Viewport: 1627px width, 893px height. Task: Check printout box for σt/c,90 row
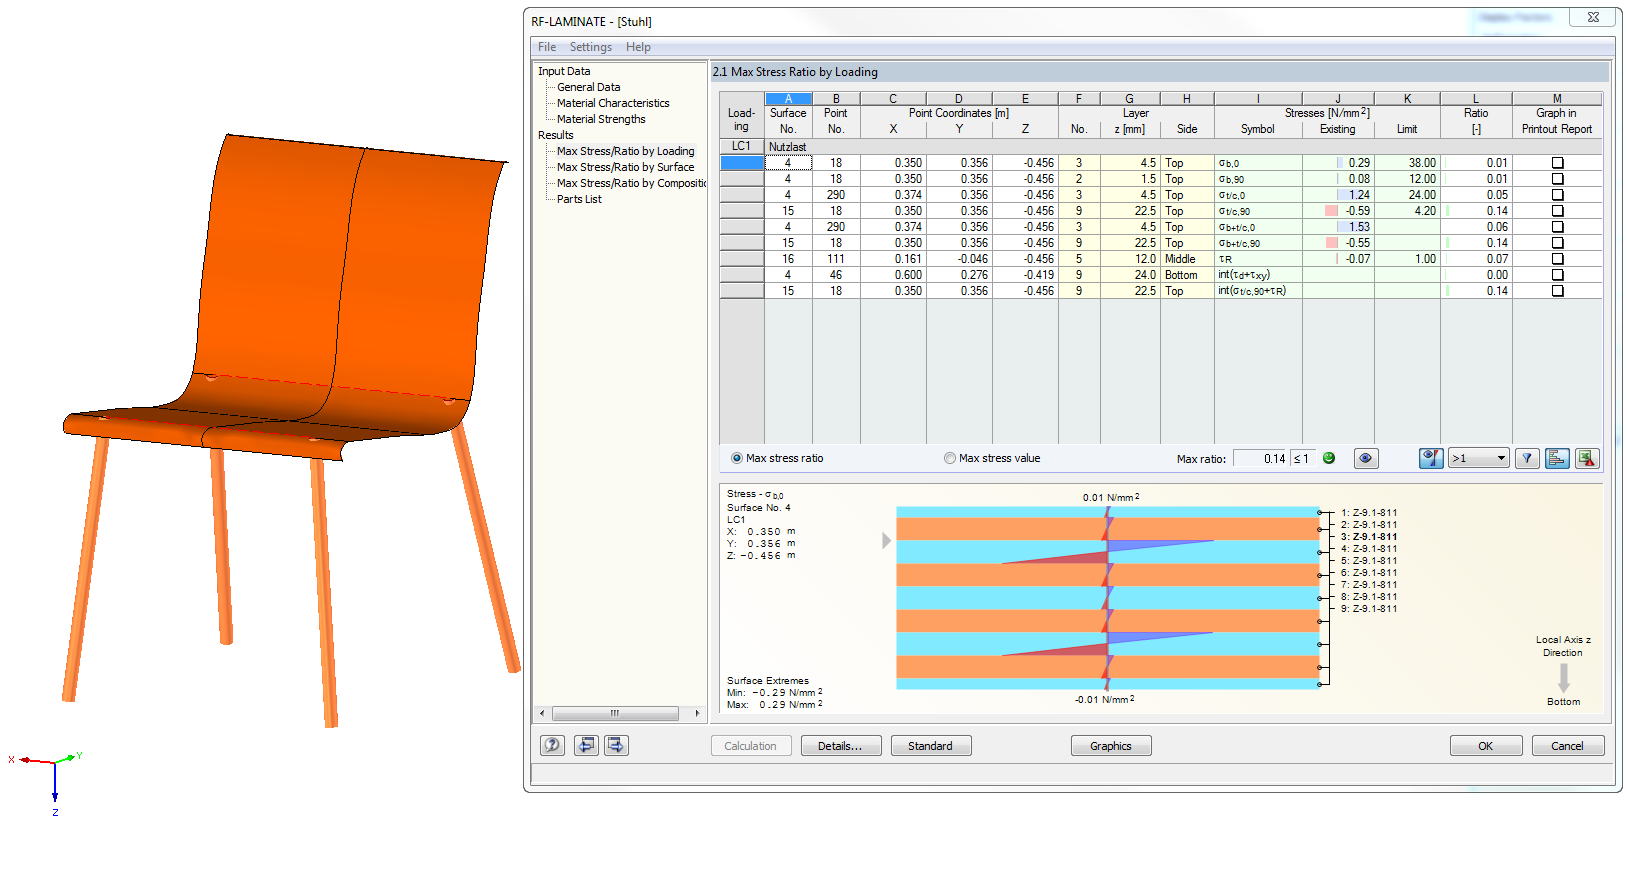pos(1557,211)
